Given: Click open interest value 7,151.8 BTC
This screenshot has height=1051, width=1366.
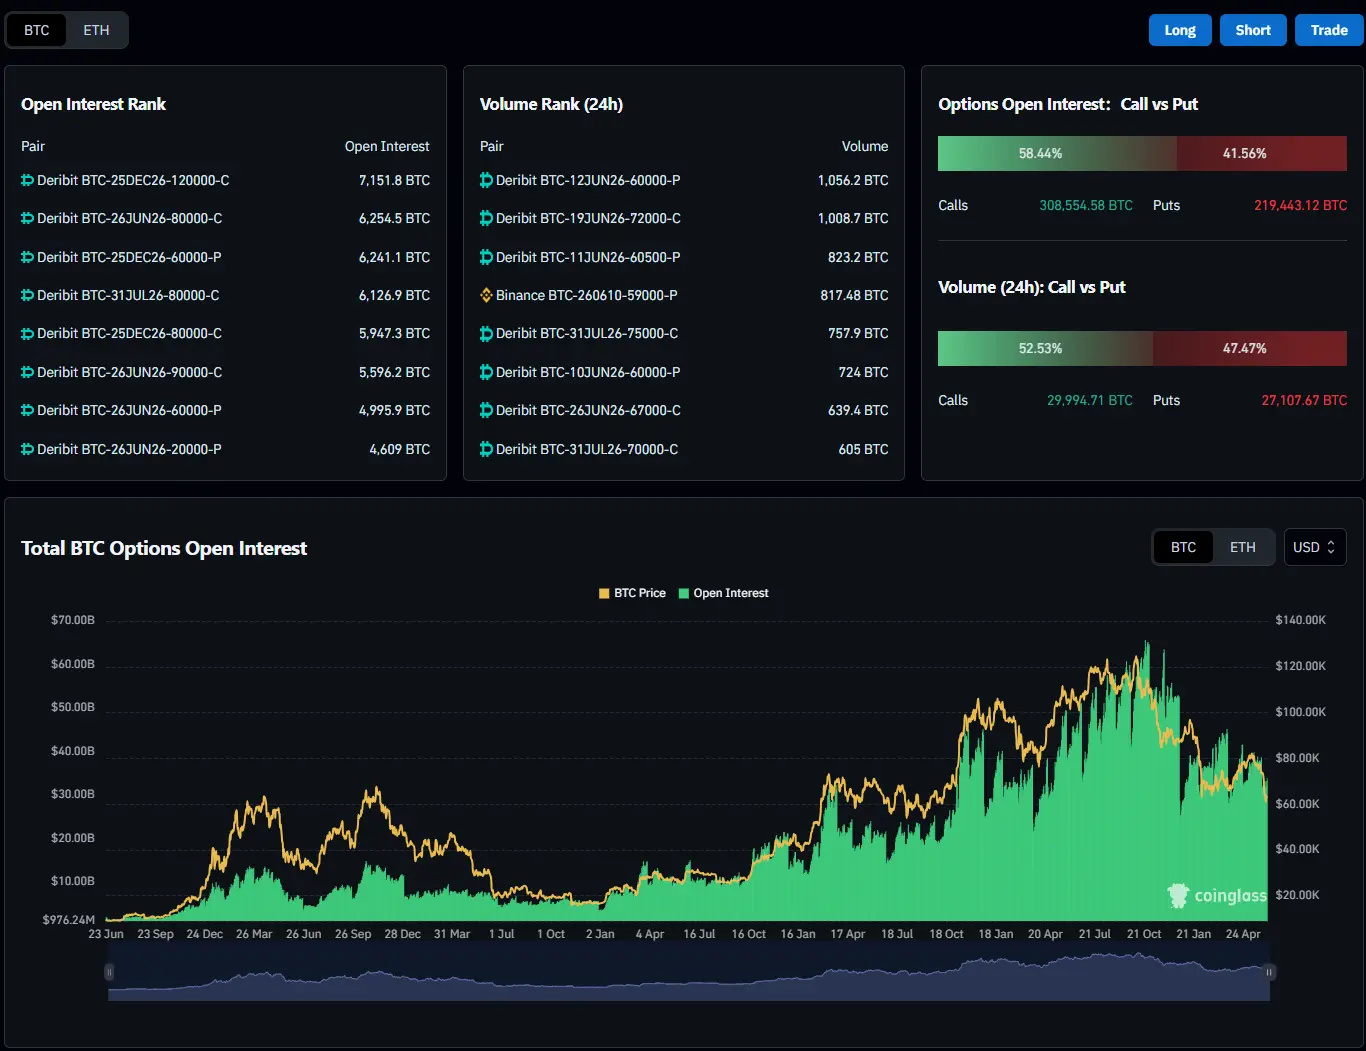Looking at the screenshot, I should coord(394,181).
